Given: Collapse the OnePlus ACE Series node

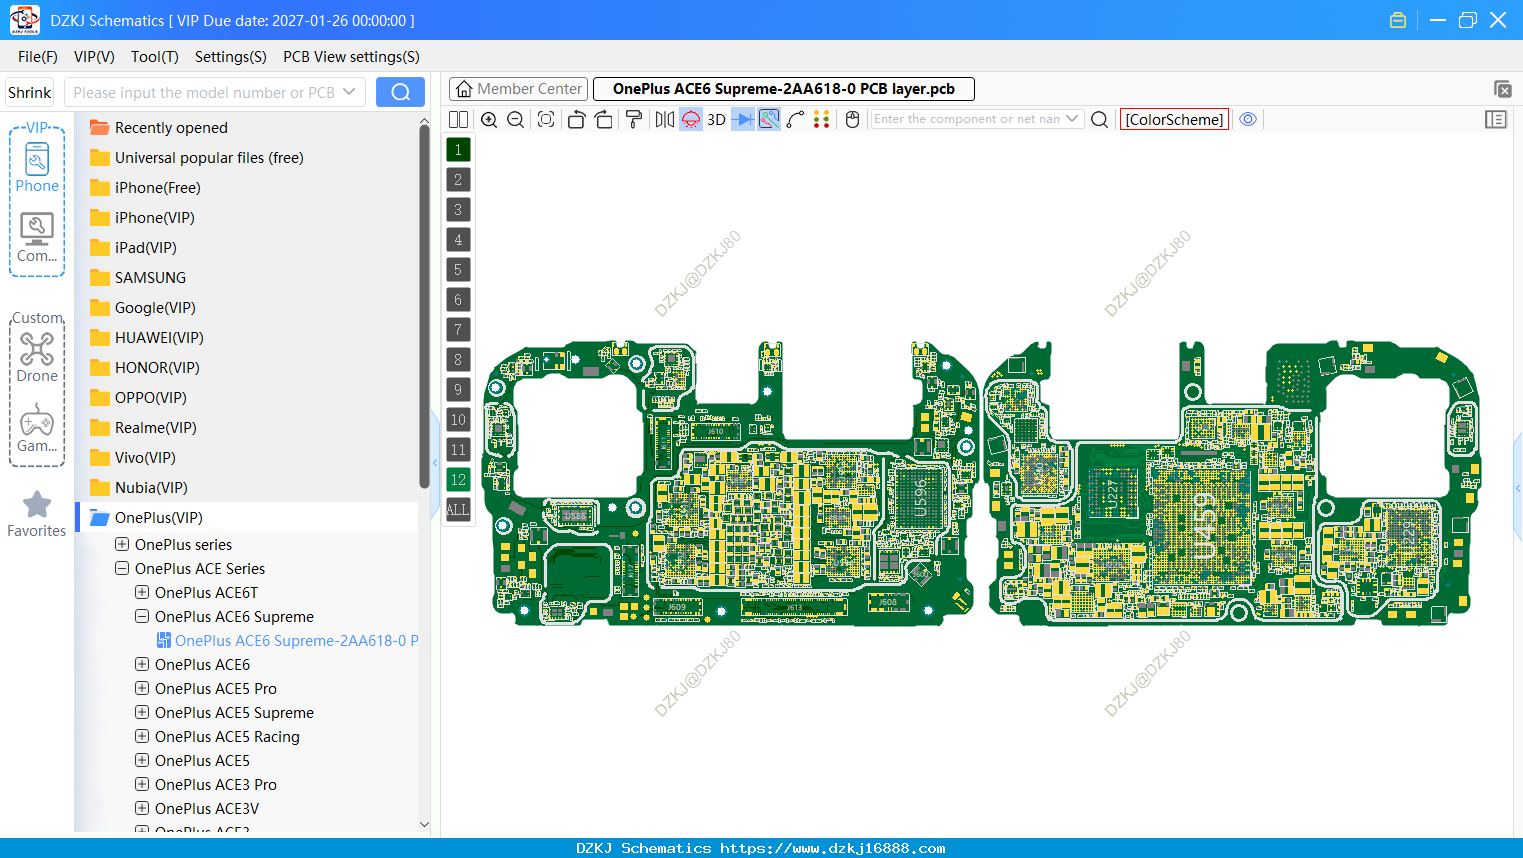Looking at the screenshot, I should point(122,569).
